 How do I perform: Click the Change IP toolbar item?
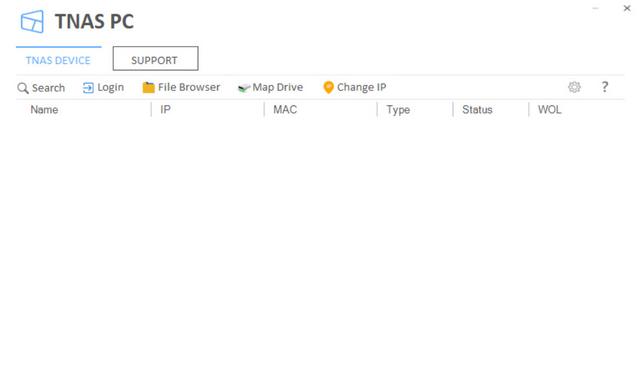(355, 87)
